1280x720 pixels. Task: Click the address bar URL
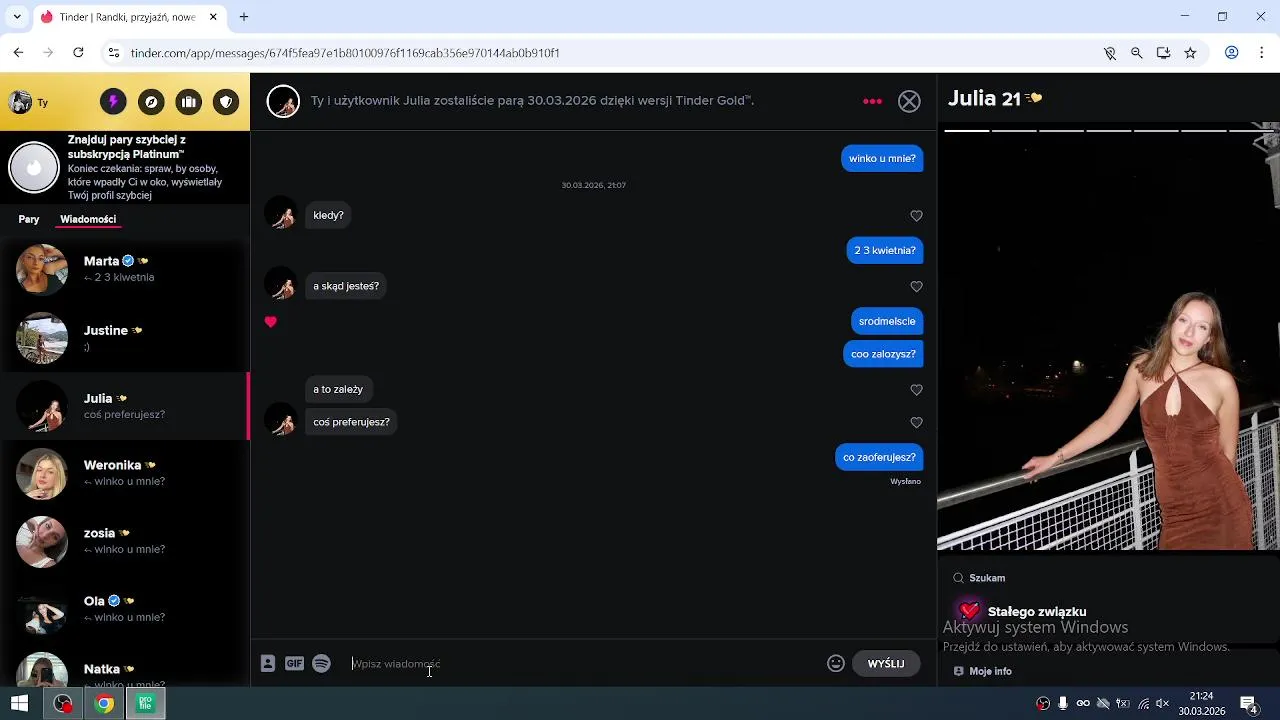(x=345, y=53)
